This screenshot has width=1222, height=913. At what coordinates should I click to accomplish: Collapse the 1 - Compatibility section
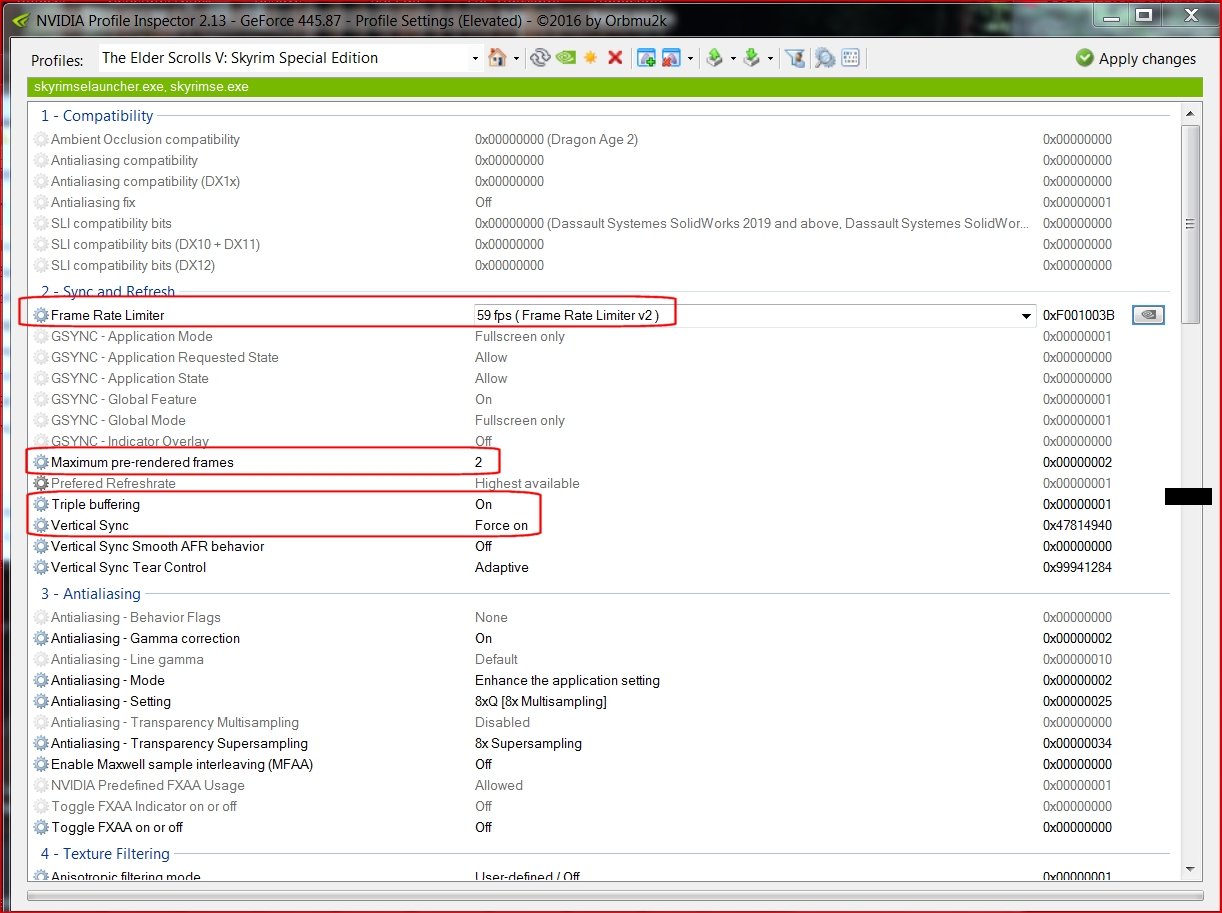(x=97, y=116)
